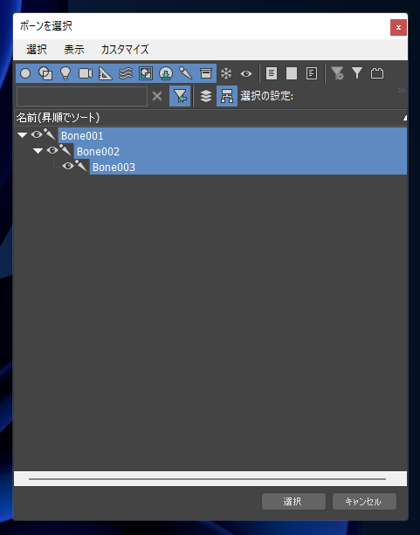Collapse the Bone002 tree node
This screenshot has height=535, width=420.
click(x=38, y=150)
